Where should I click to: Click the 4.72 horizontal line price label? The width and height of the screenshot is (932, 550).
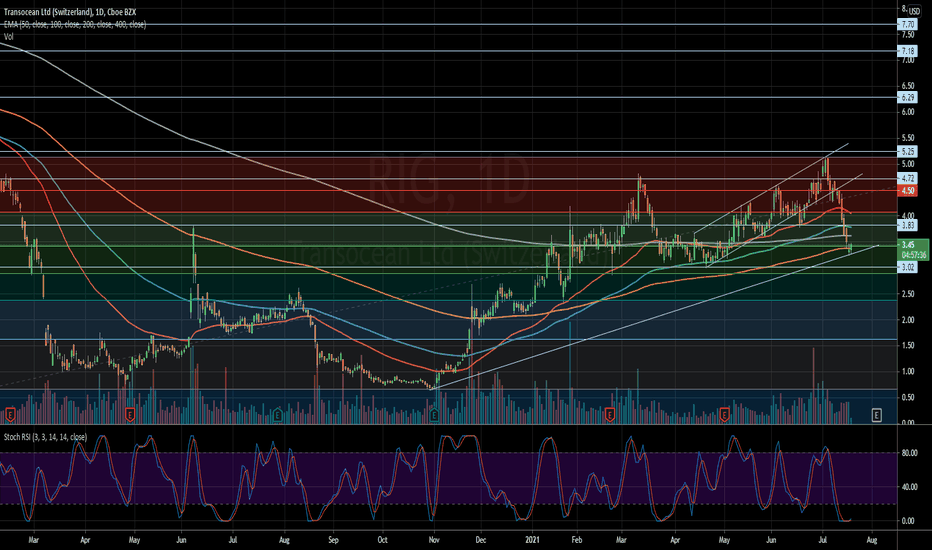[908, 178]
